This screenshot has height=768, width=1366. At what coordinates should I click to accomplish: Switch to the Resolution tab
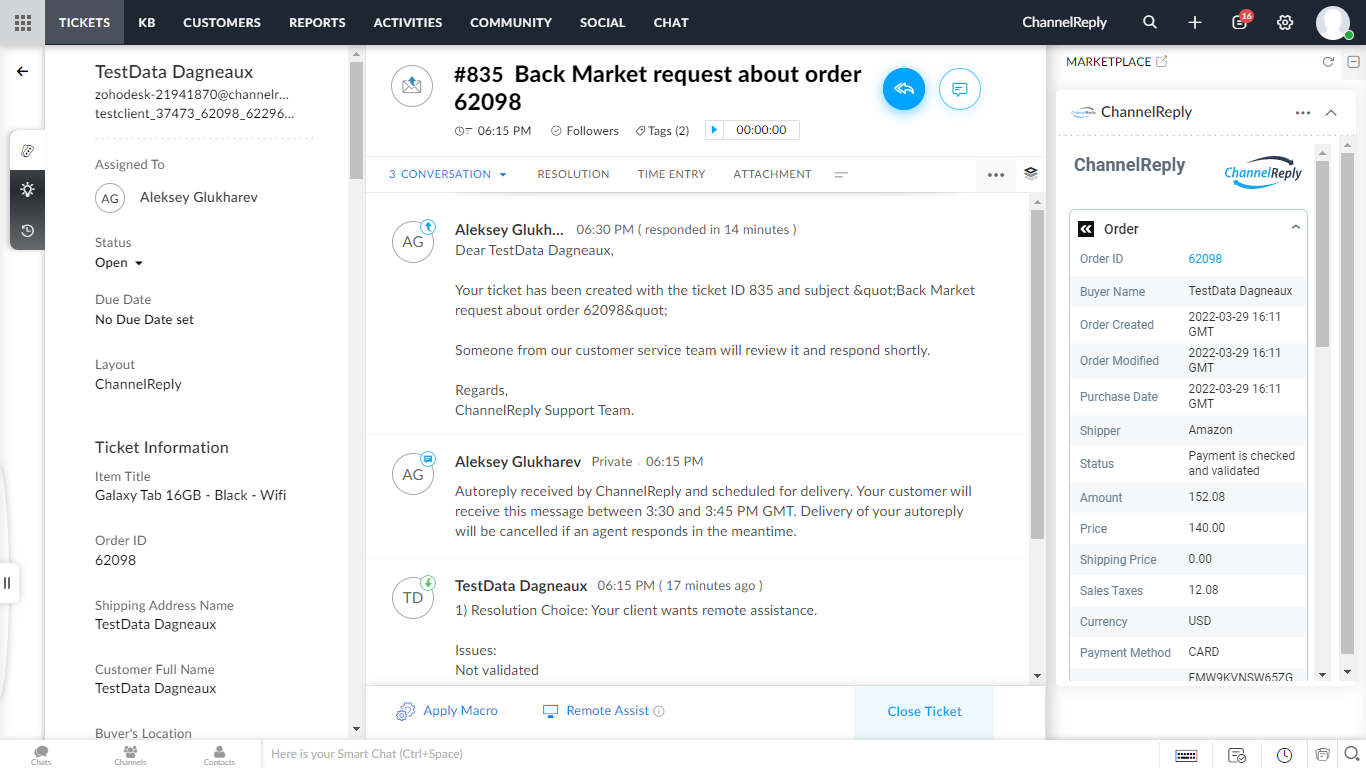pyautogui.click(x=573, y=174)
